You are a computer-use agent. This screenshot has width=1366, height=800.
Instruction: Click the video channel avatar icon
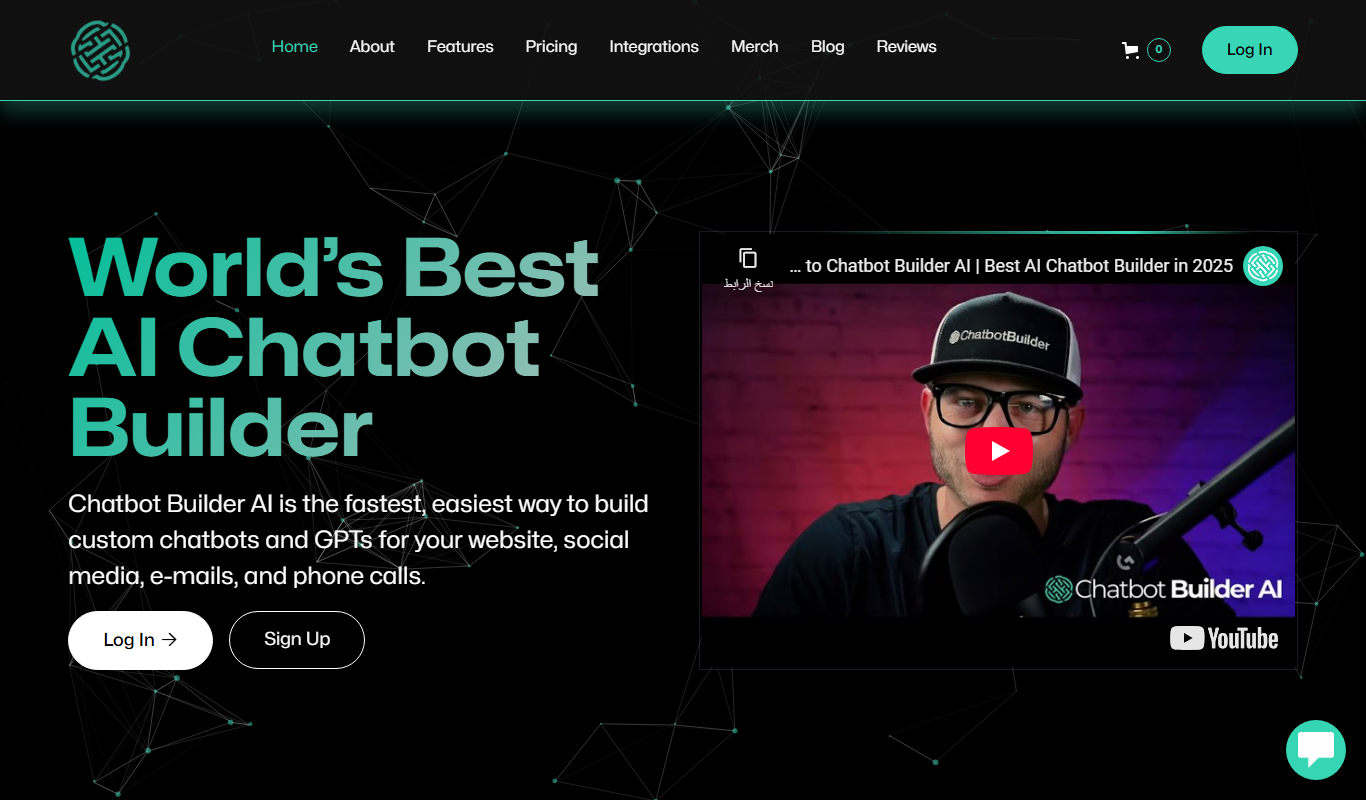[1263, 266]
